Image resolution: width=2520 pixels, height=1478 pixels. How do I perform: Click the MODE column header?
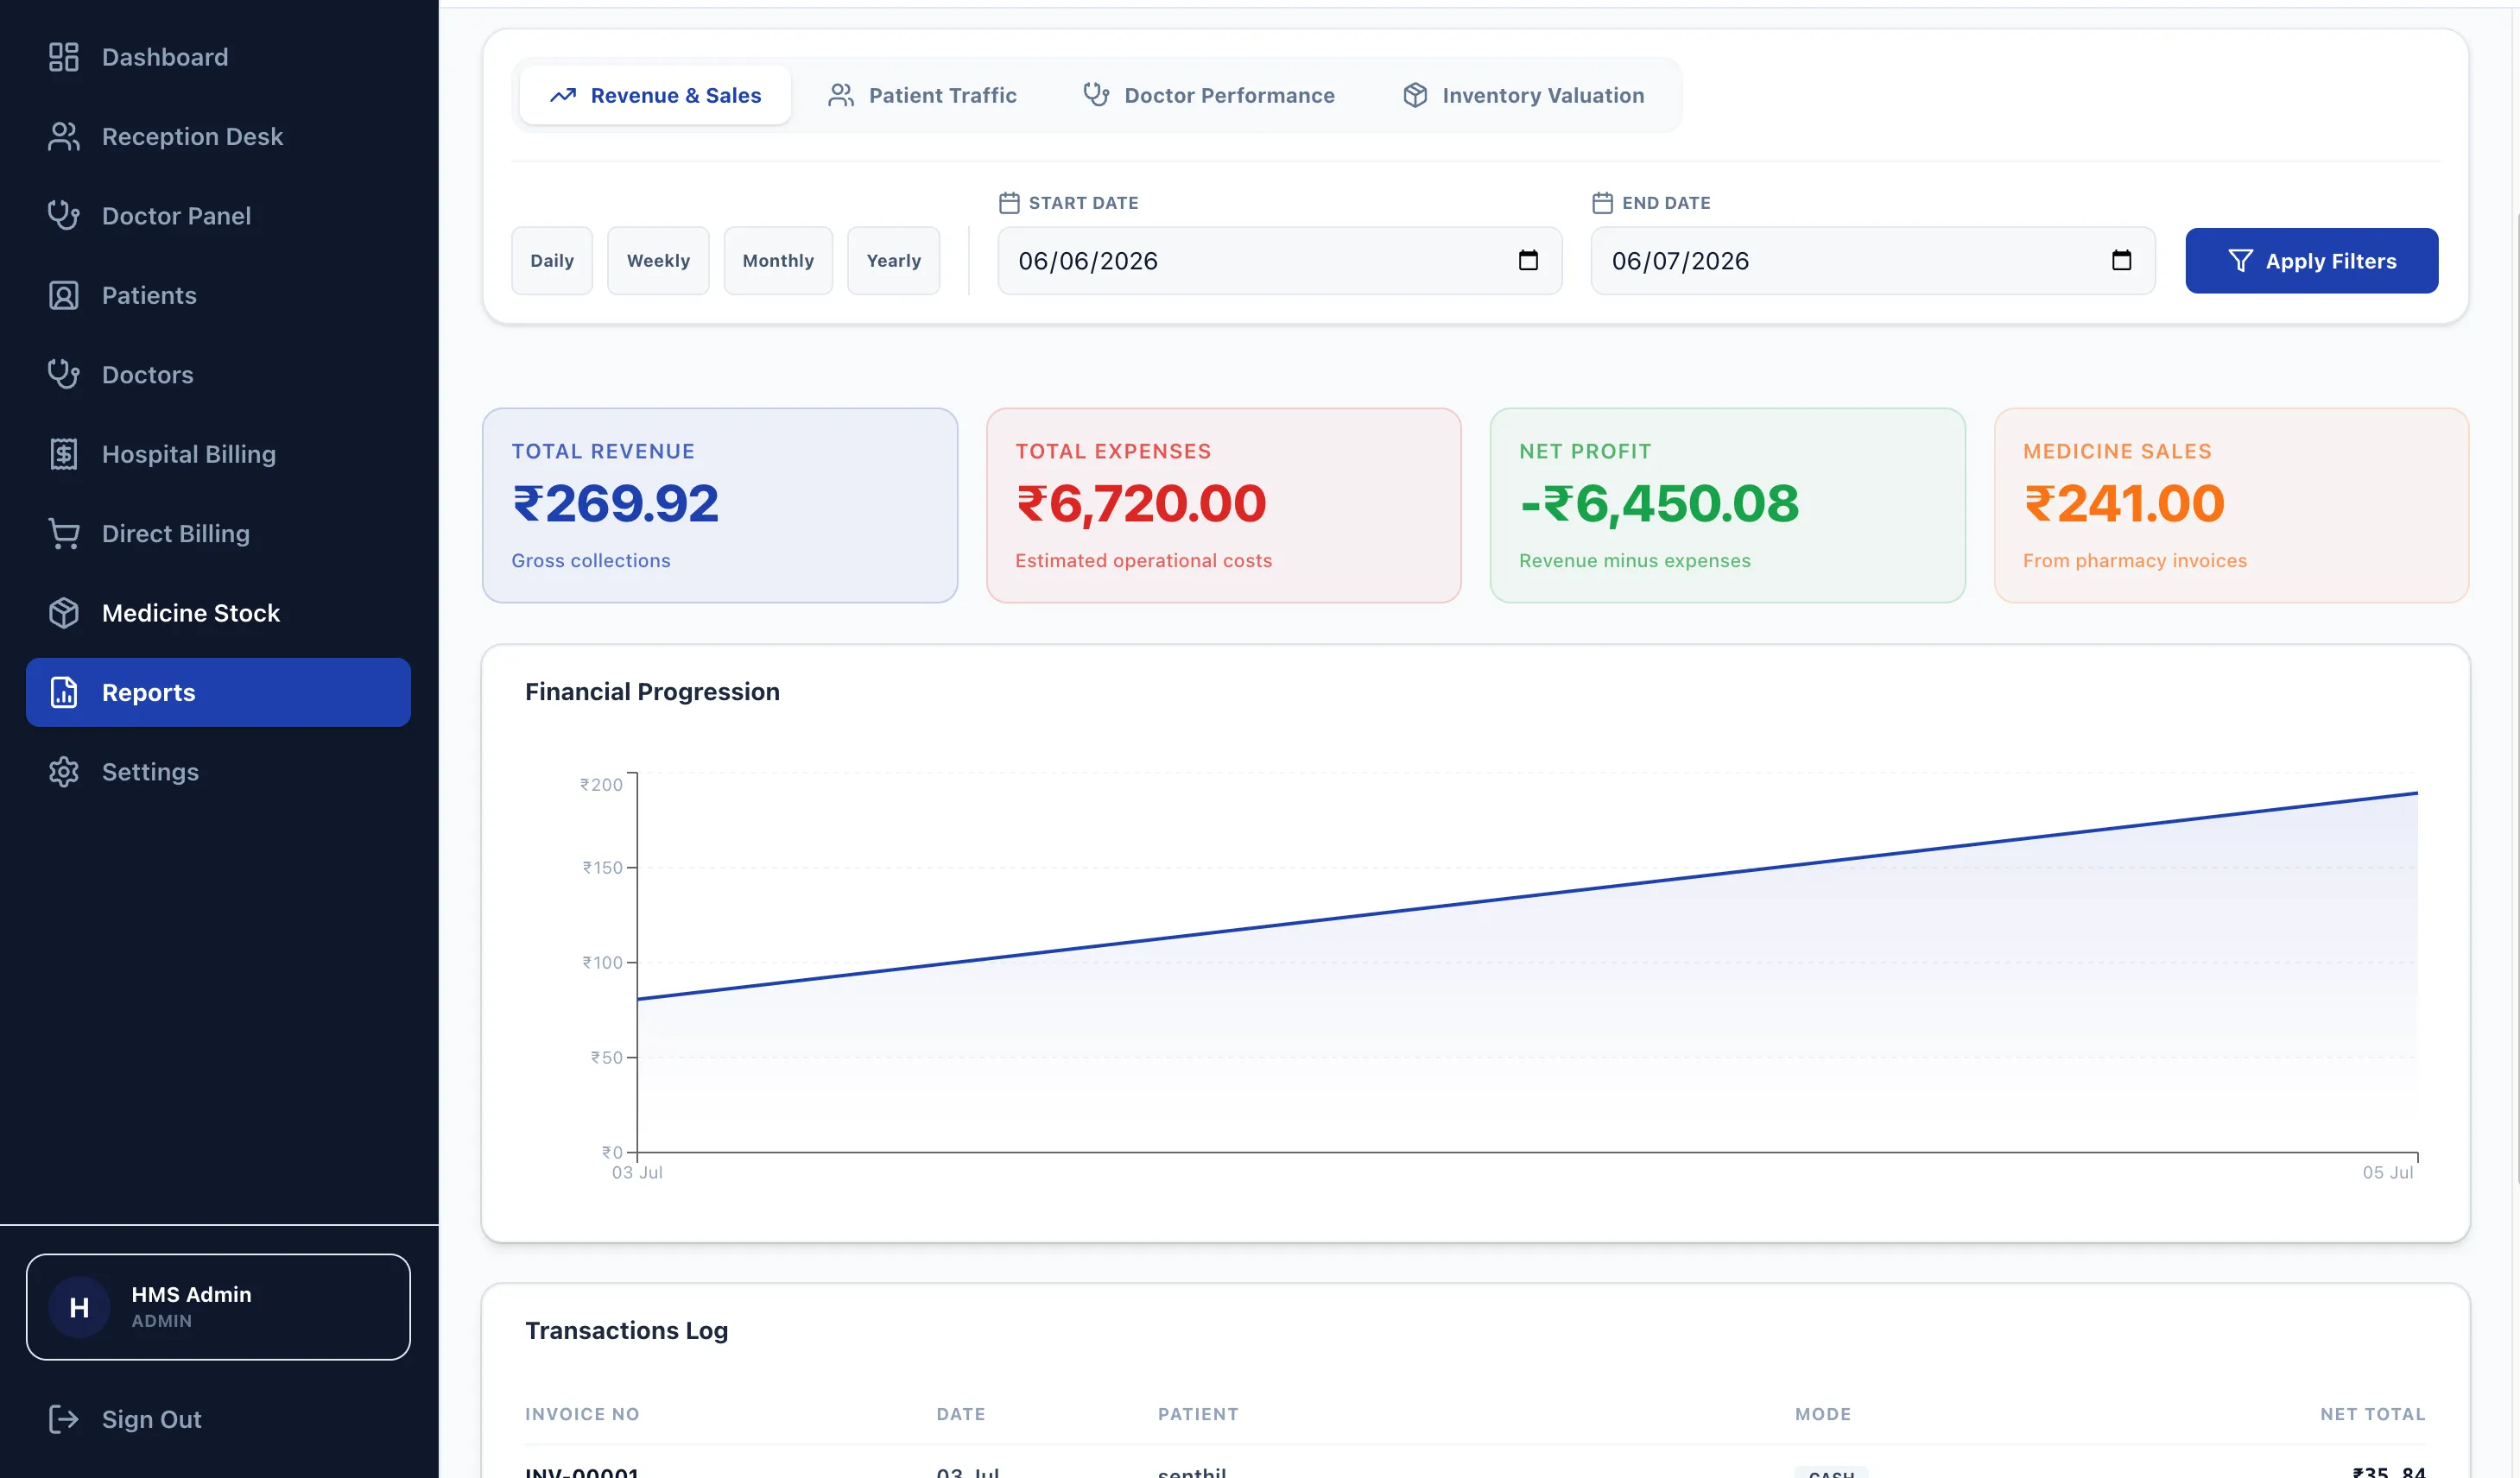pyautogui.click(x=1823, y=1414)
